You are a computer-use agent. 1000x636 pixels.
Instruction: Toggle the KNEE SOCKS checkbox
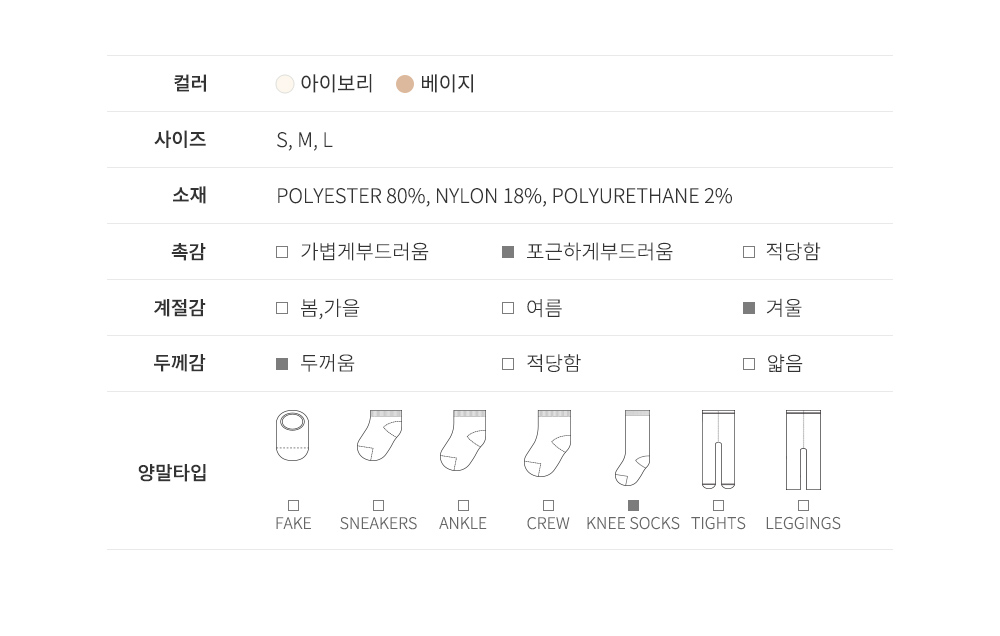tap(633, 506)
